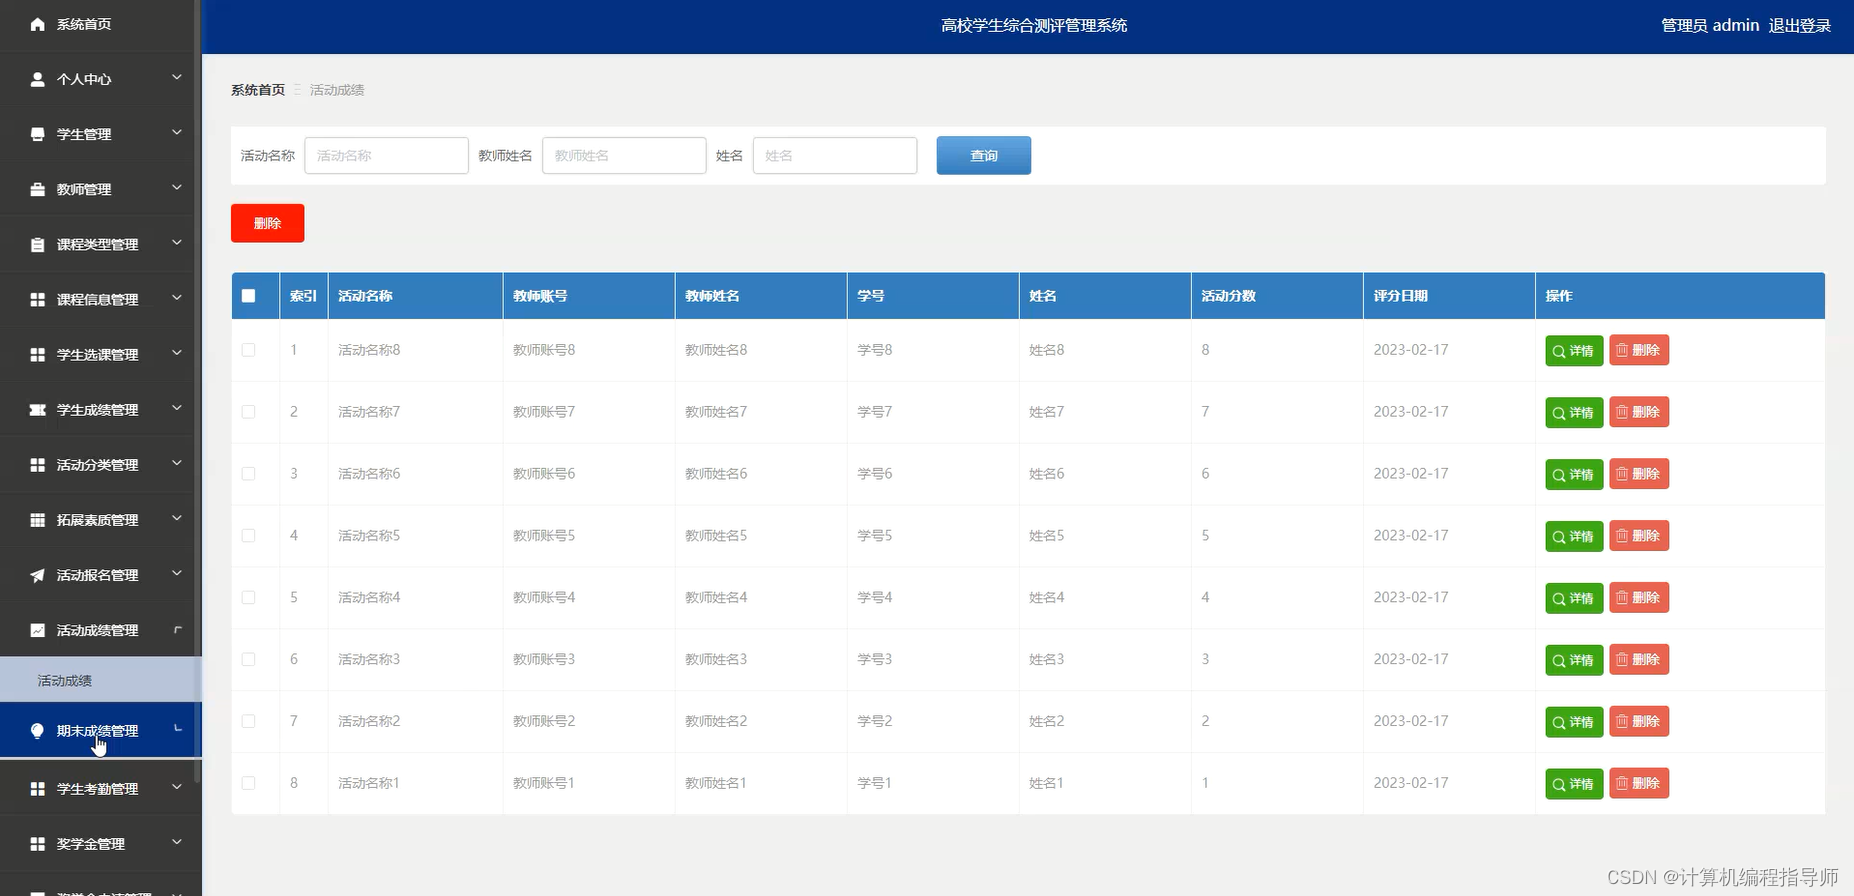Open the 学生考勤管理 menu
The image size is (1854, 896).
(100, 789)
